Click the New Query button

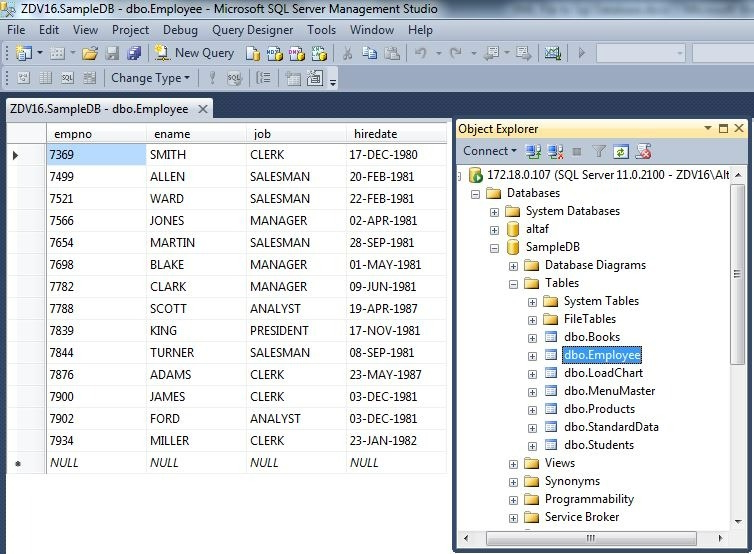coord(195,53)
